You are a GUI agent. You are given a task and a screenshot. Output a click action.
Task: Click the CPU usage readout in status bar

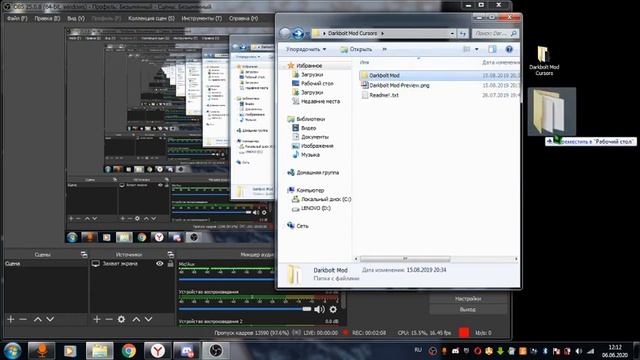tap(424, 333)
